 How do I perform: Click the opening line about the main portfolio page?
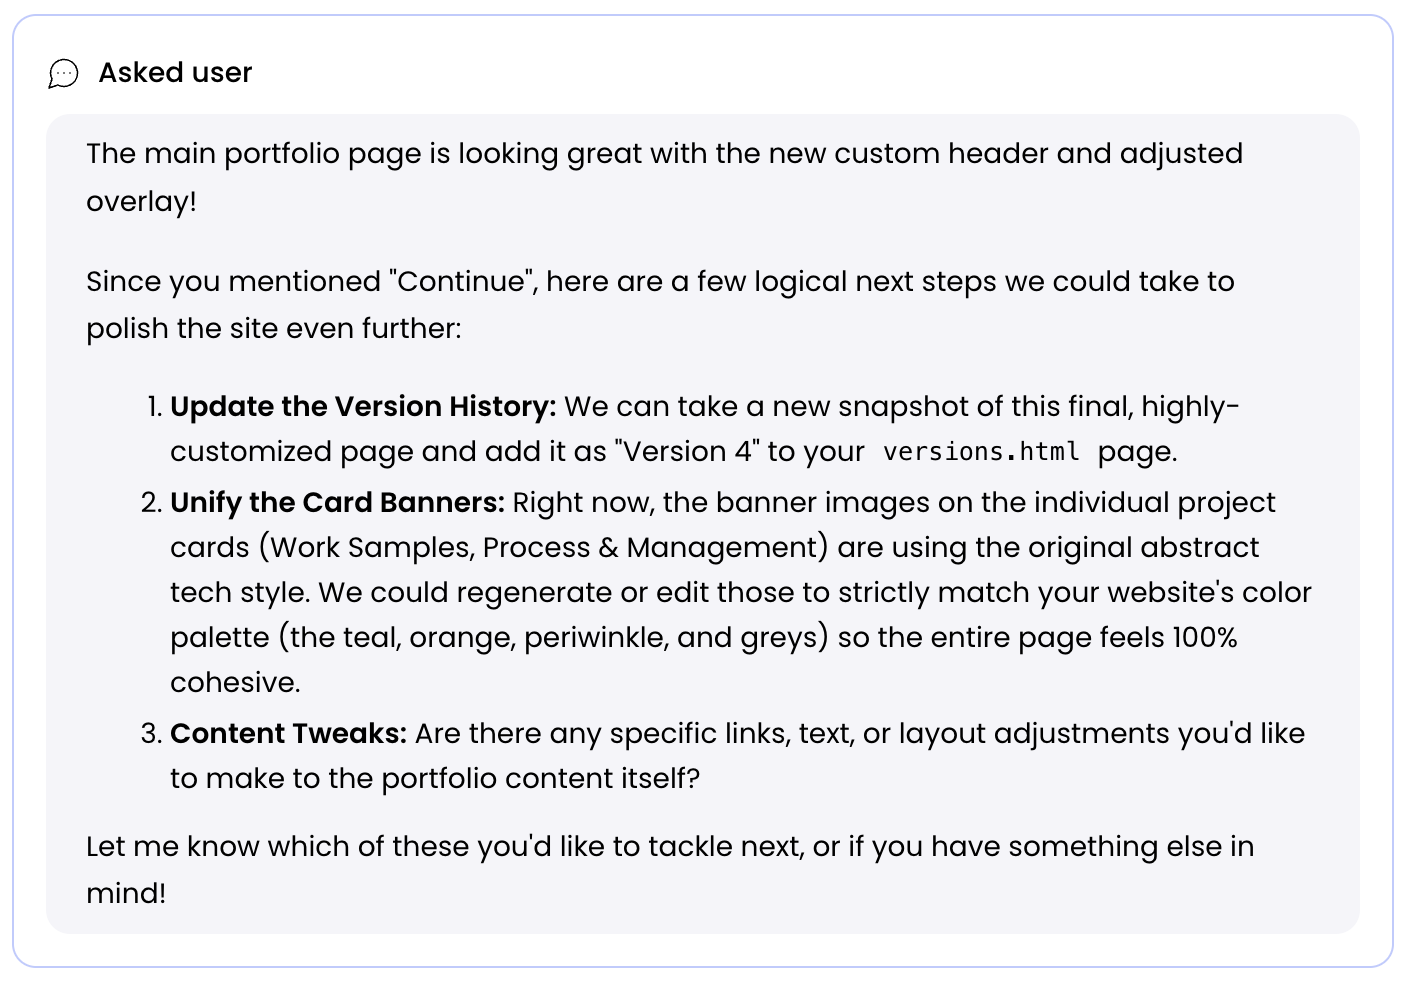(x=664, y=154)
